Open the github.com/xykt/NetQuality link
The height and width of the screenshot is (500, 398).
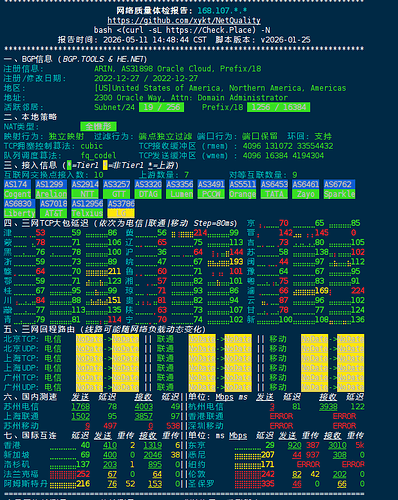coord(184,20)
